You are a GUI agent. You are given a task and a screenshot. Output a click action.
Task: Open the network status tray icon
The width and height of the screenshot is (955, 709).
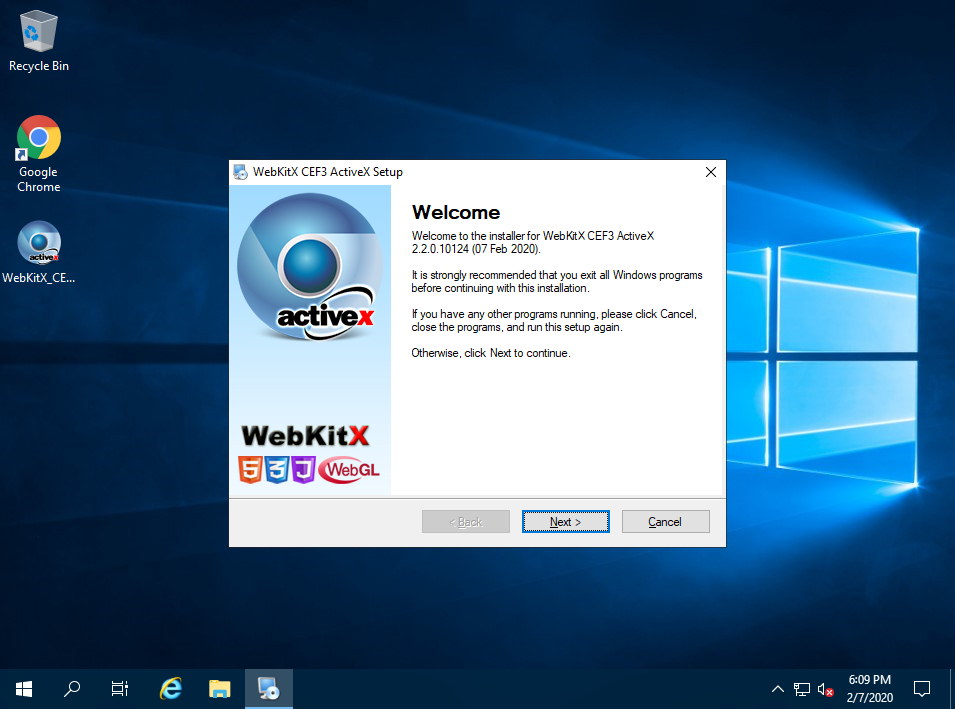[802, 689]
